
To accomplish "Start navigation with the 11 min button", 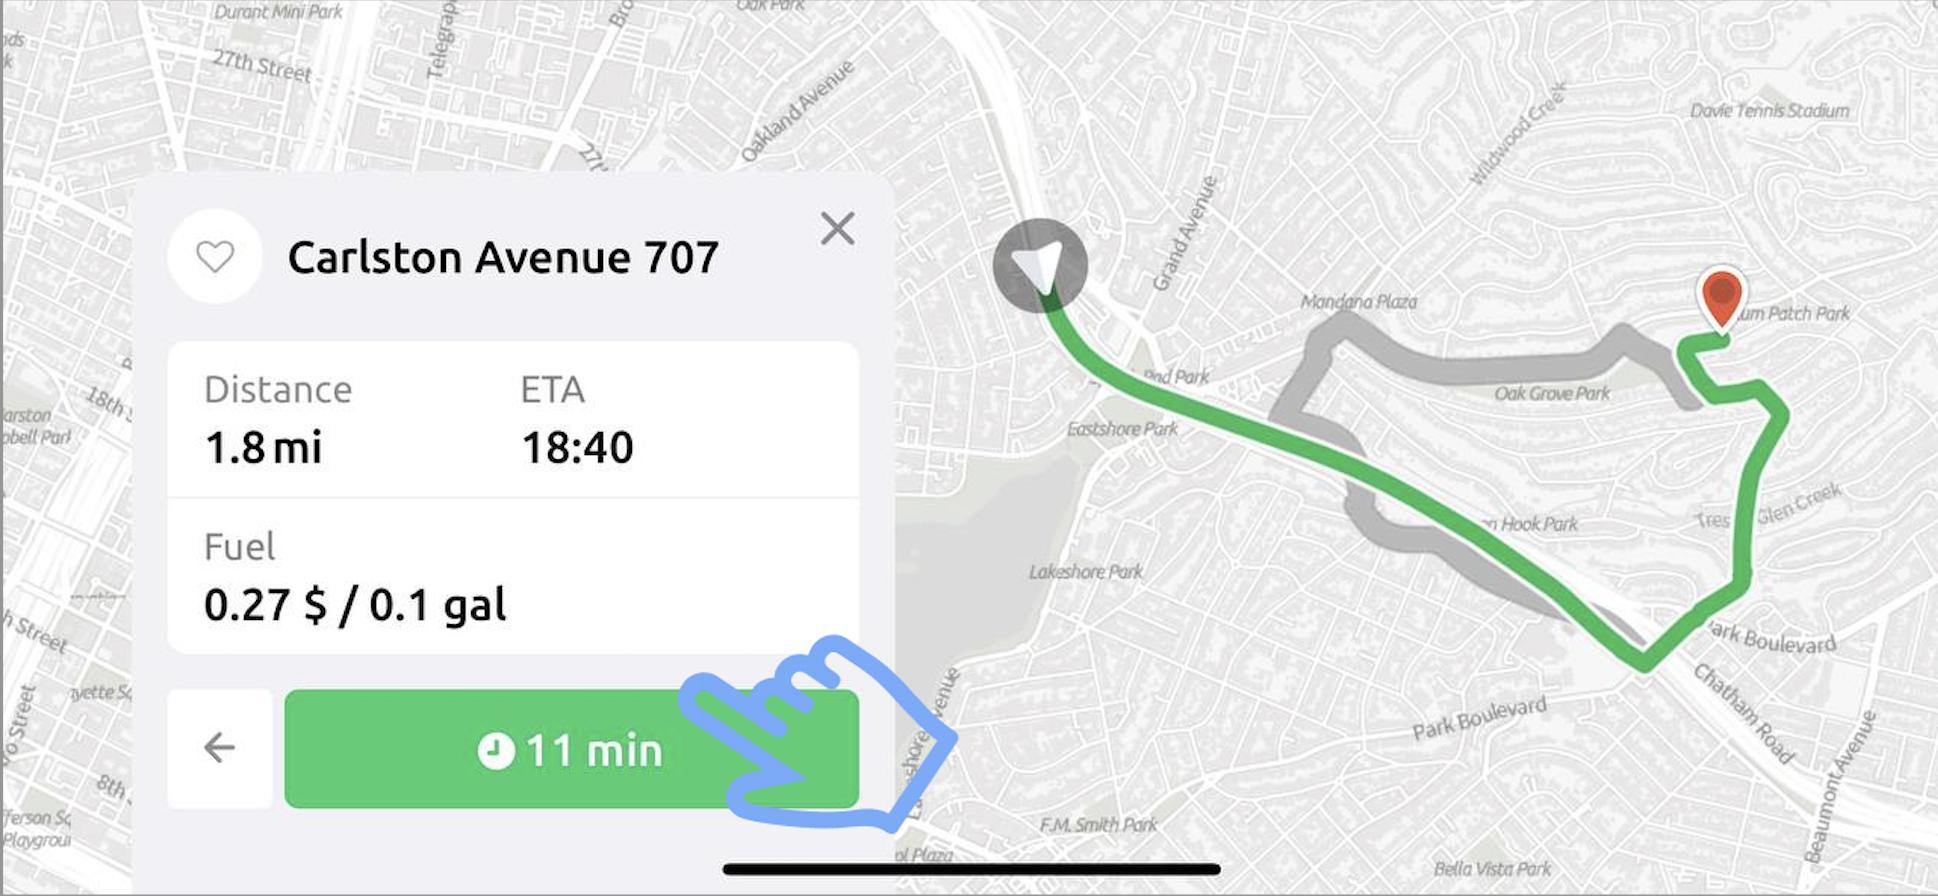I will click(571, 749).
